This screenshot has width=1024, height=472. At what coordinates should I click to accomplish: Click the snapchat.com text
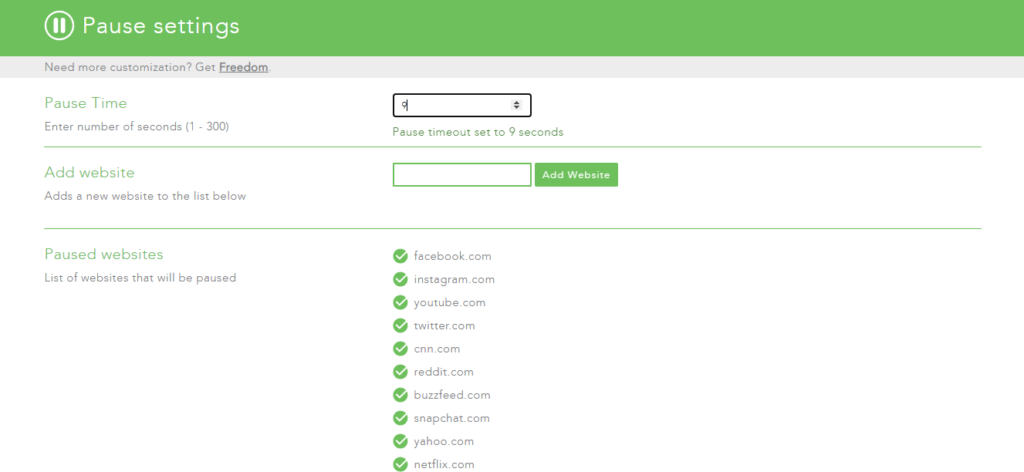click(x=451, y=418)
